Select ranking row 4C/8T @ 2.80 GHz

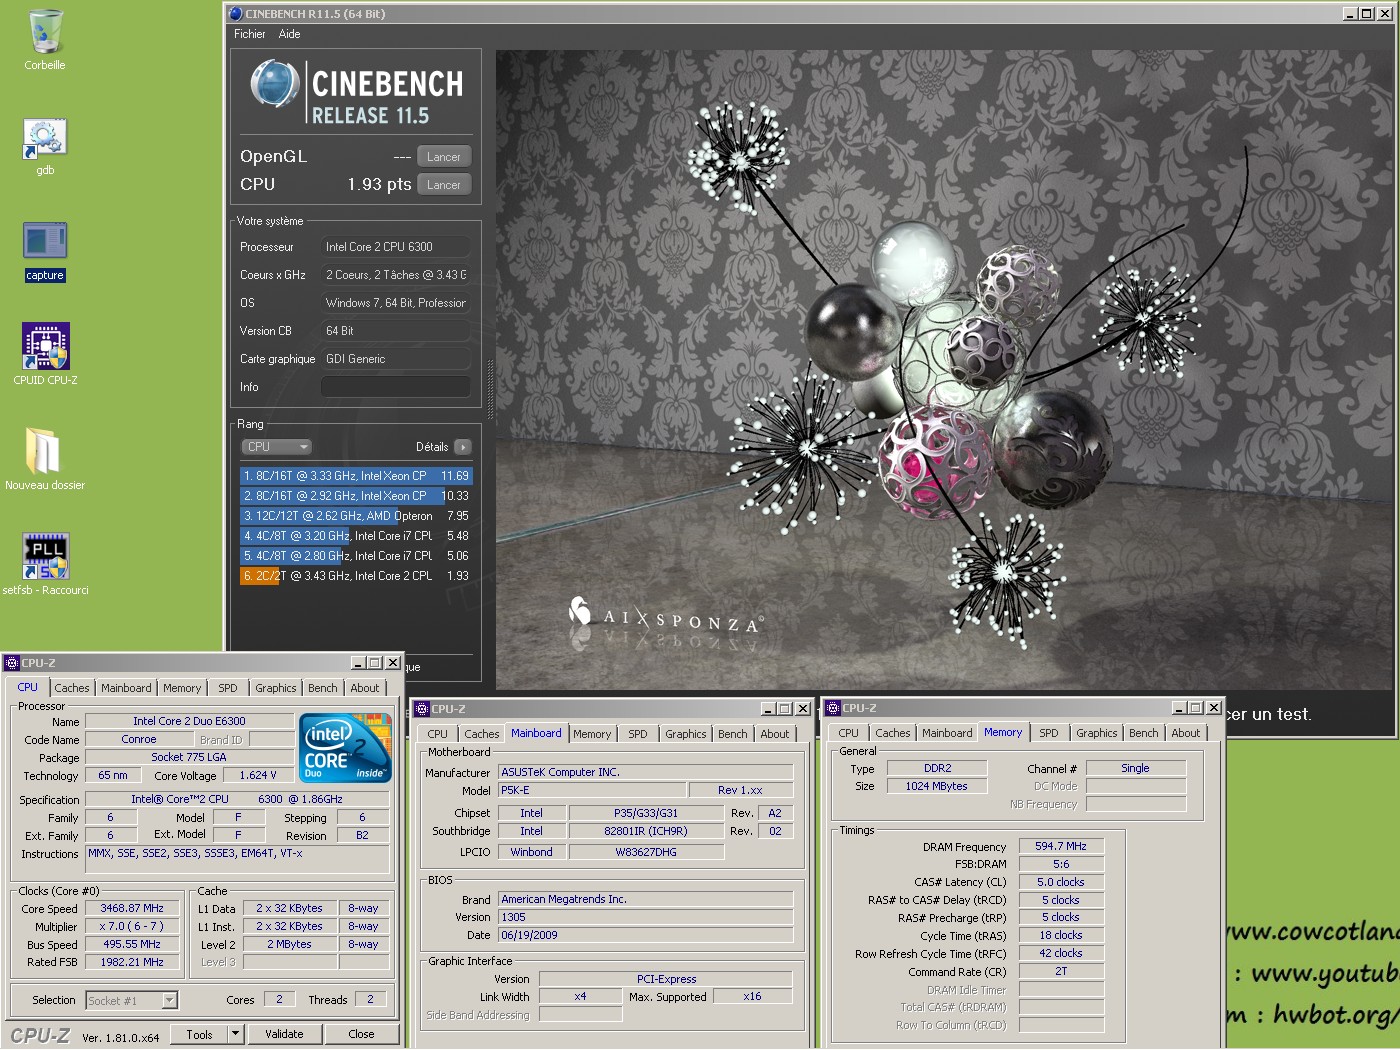[x=356, y=556]
